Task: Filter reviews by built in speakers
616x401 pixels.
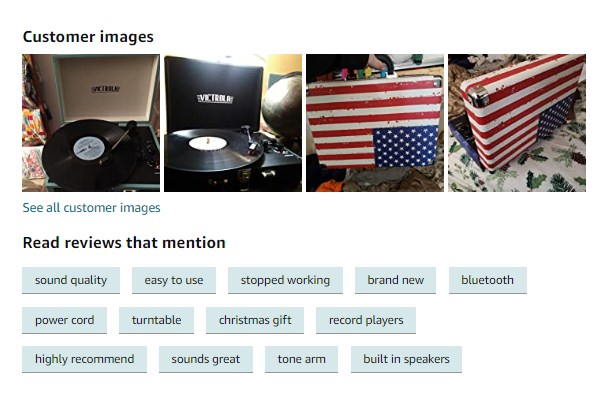Action: click(x=406, y=359)
